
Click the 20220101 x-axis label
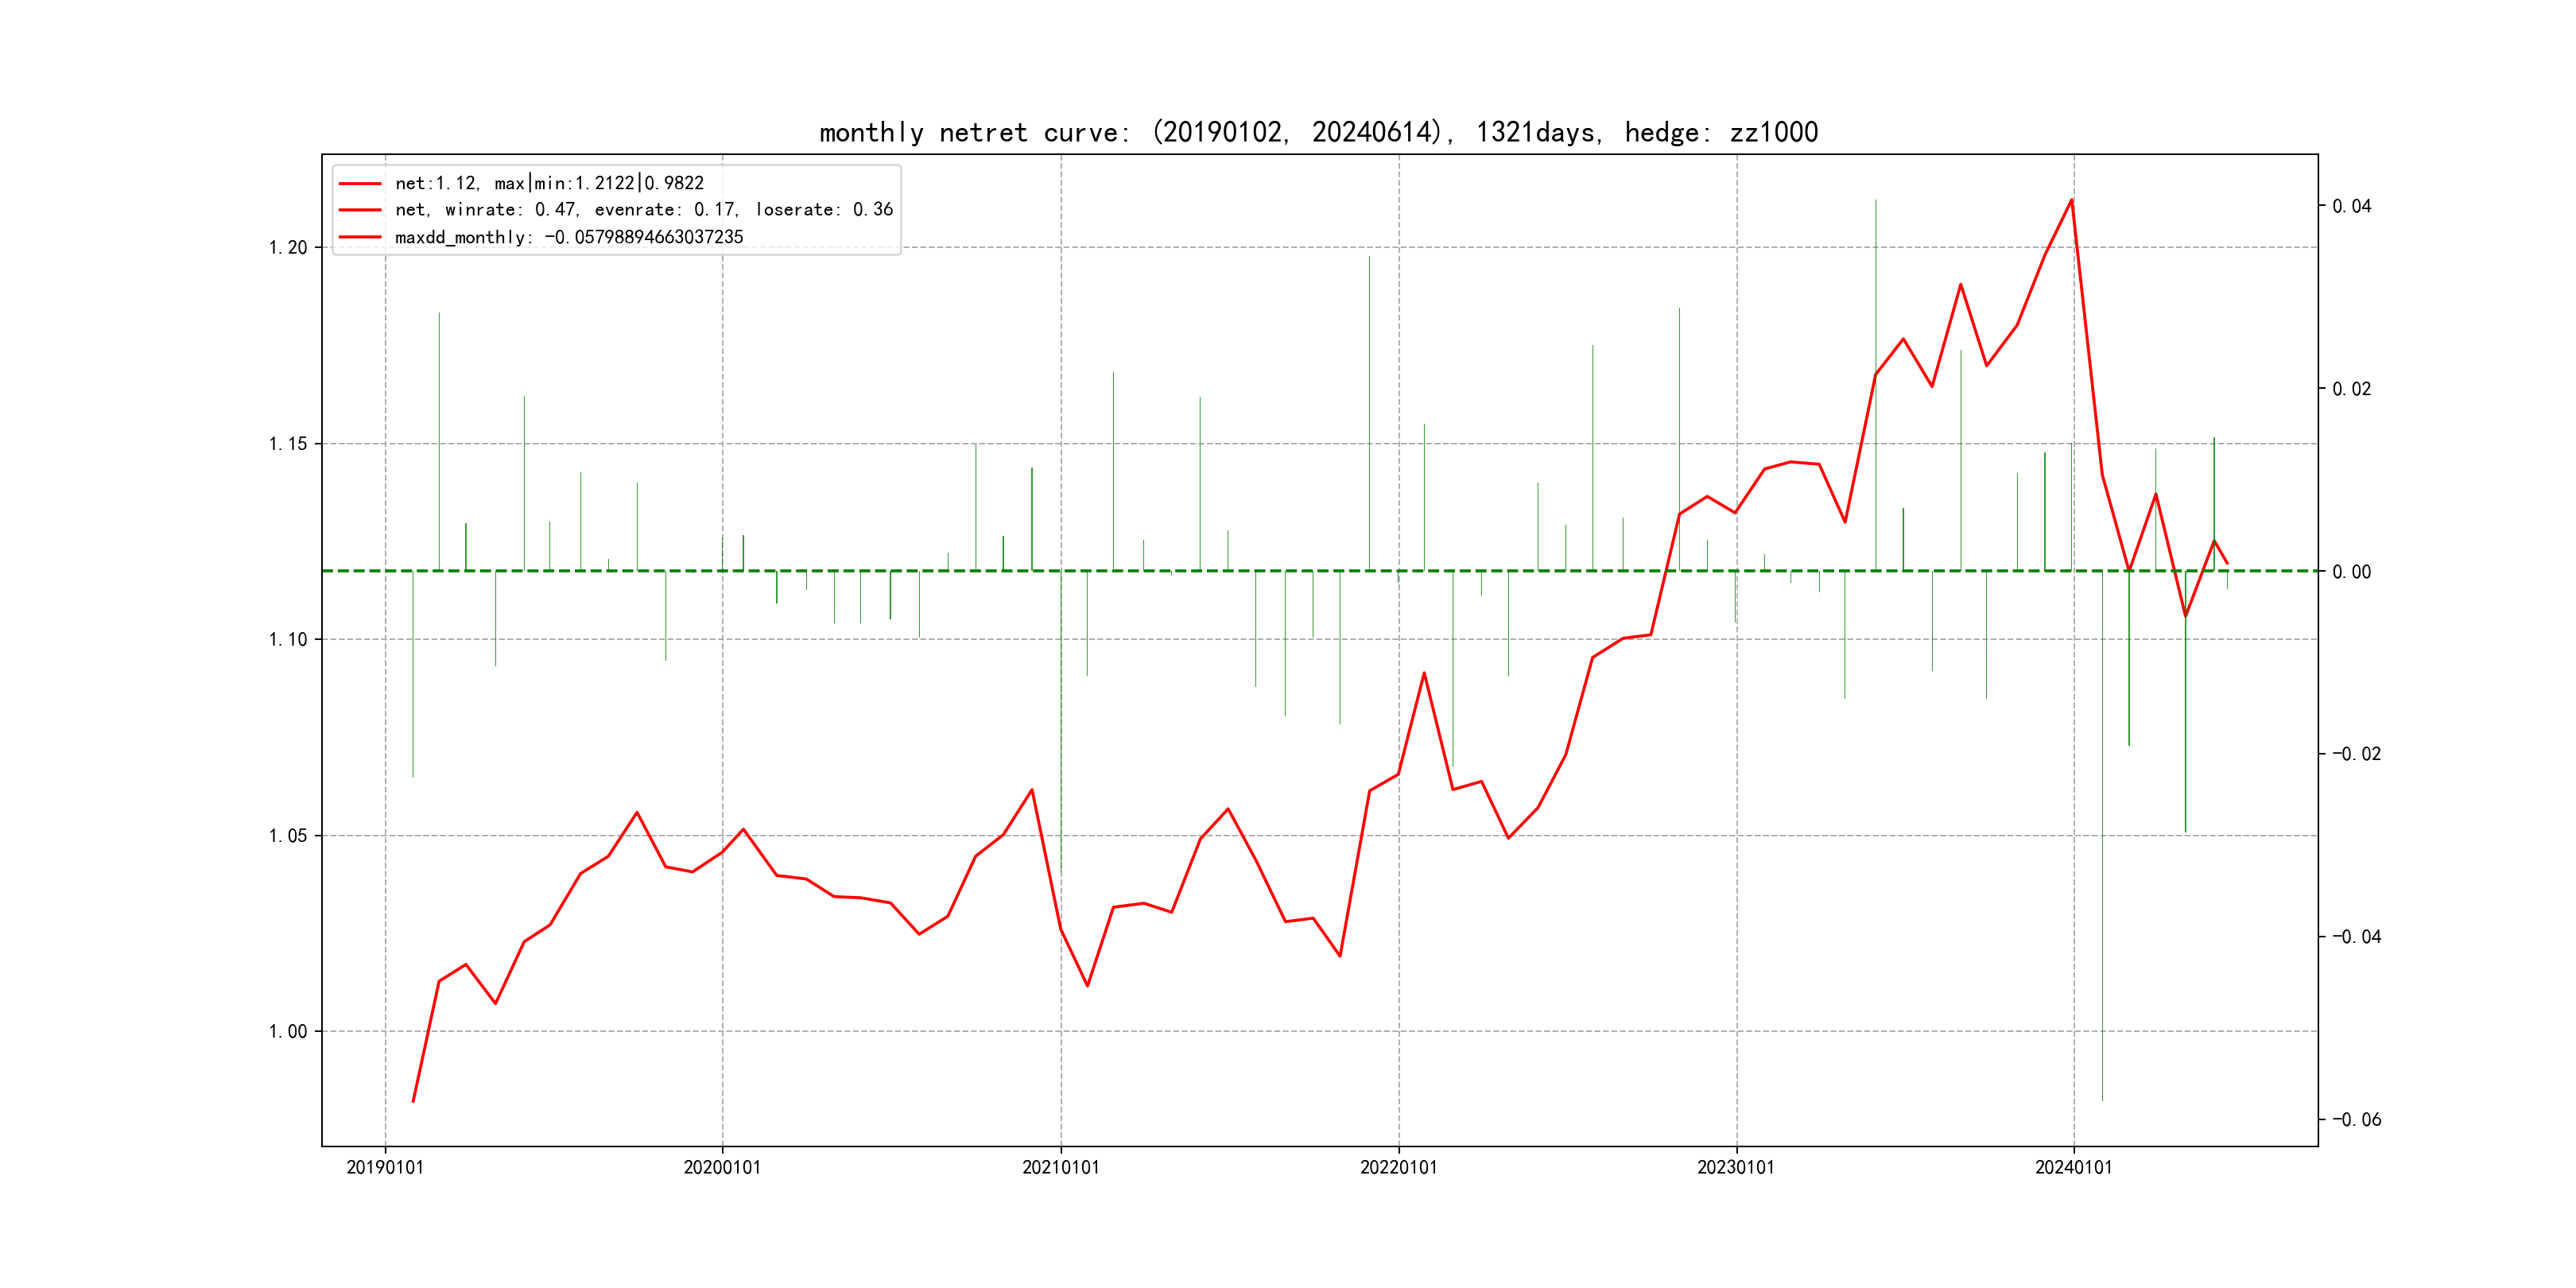[x=1398, y=1167]
